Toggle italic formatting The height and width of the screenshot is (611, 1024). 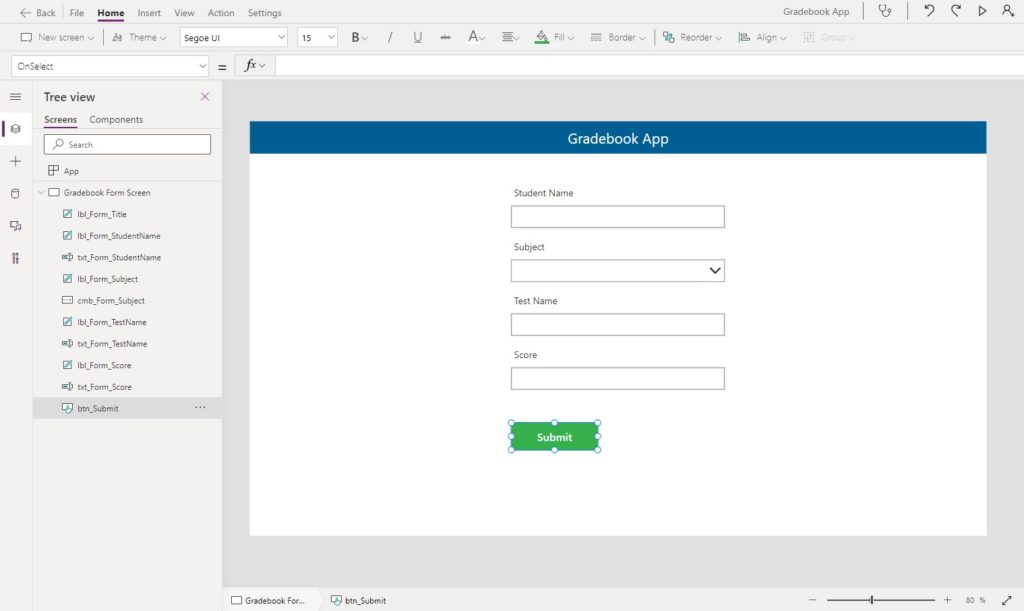tap(390, 37)
